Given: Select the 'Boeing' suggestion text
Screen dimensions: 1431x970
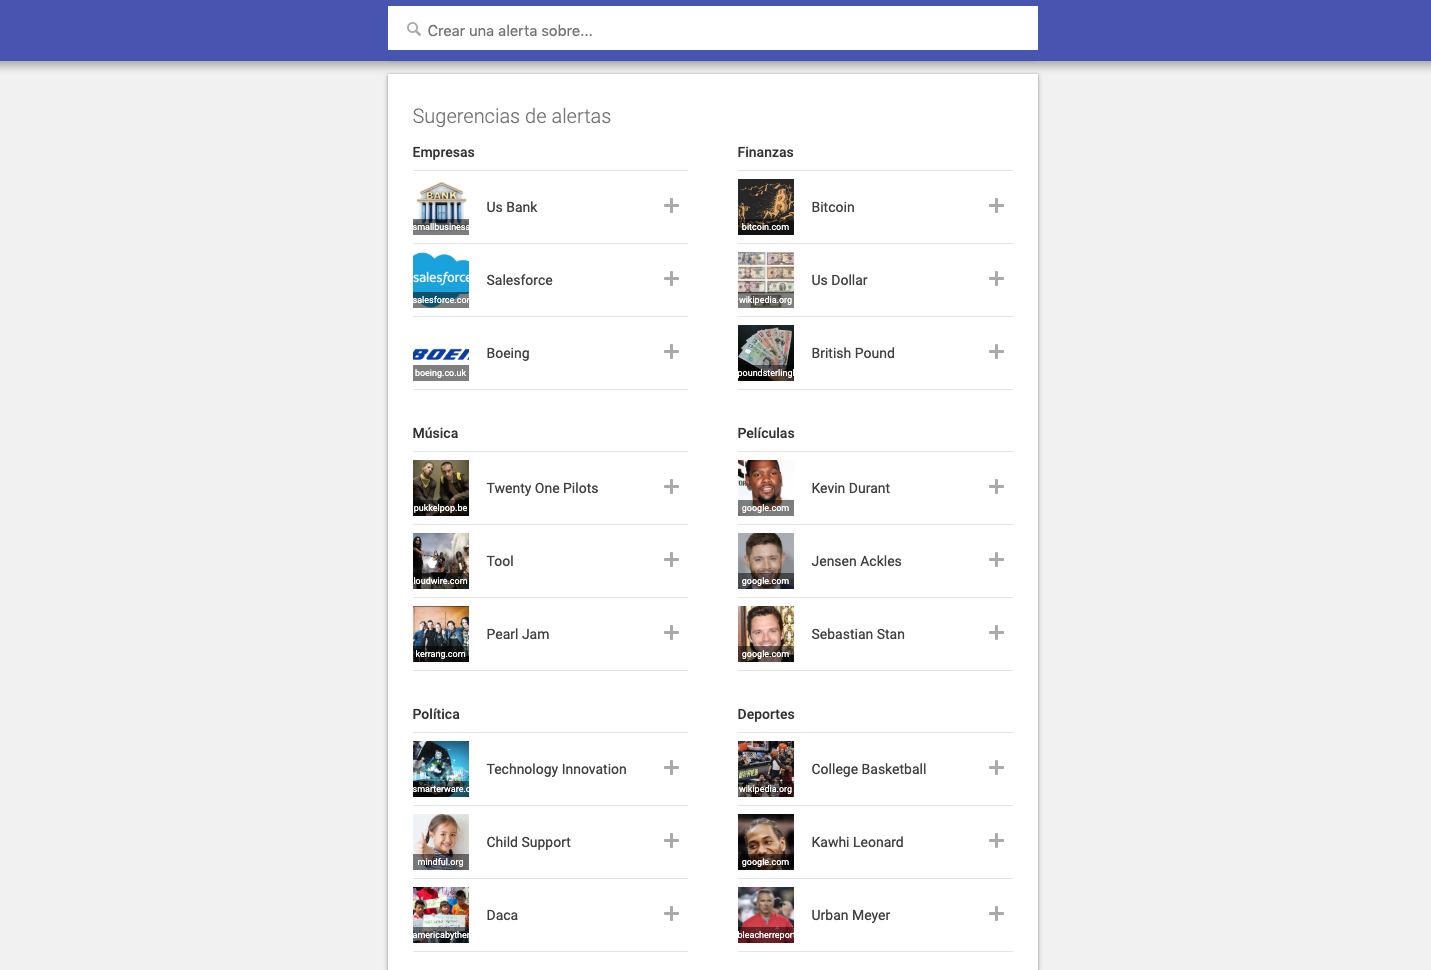Looking at the screenshot, I should click(x=508, y=353).
